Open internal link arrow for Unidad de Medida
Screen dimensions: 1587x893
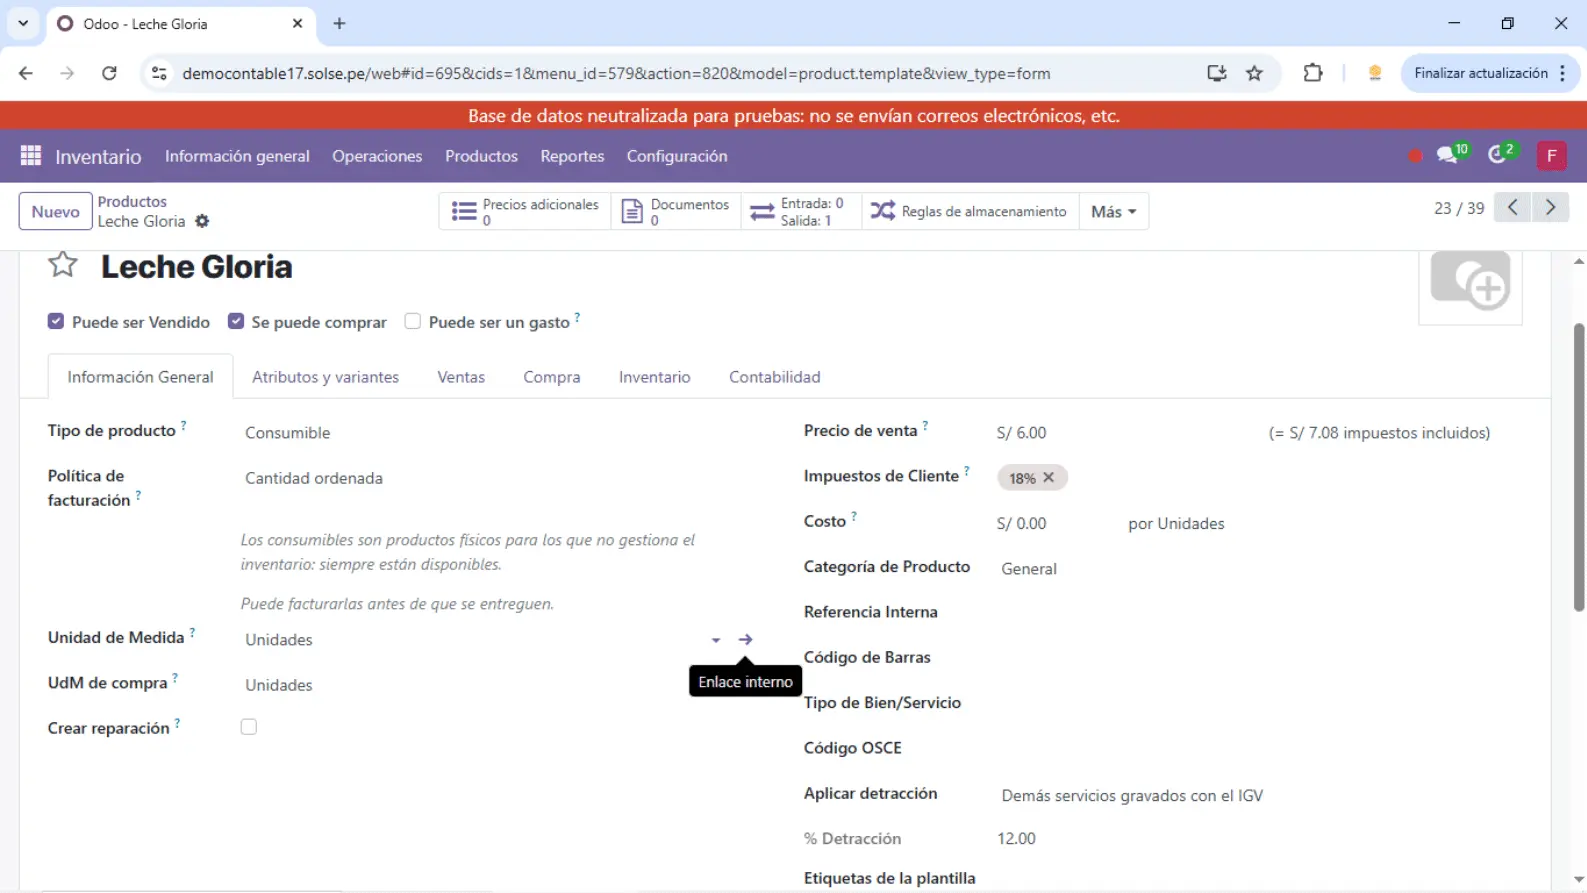745,639
